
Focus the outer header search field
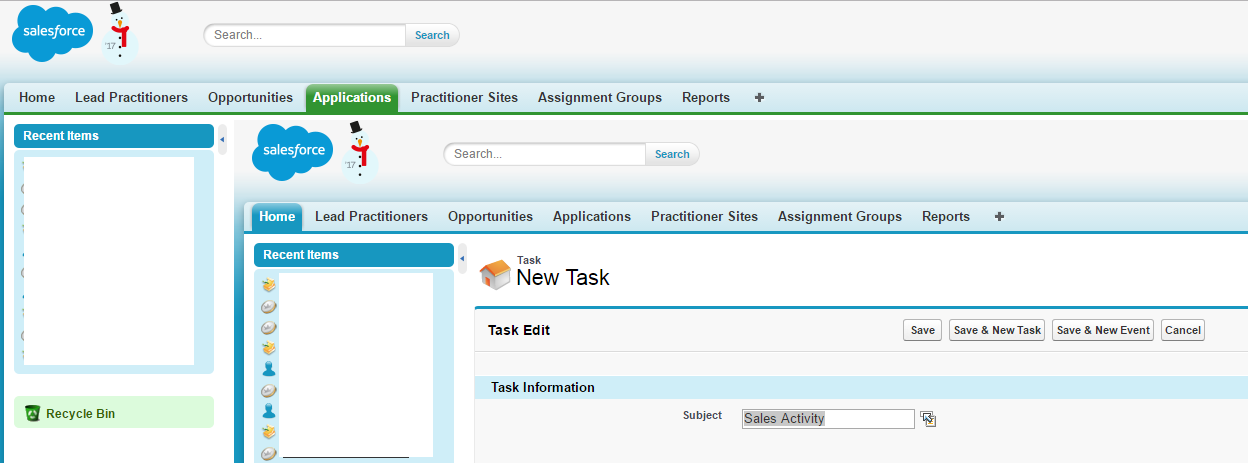tap(305, 35)
